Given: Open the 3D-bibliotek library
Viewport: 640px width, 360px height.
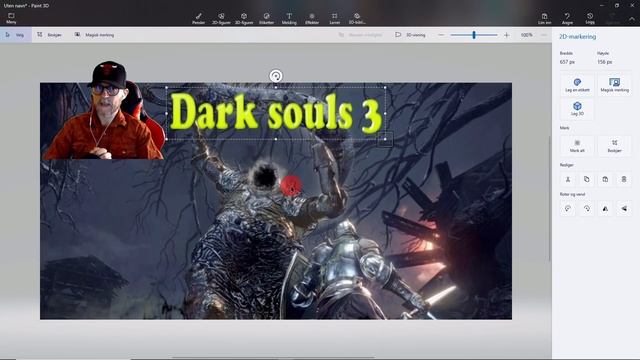Looking at the screenshot, I should point(357,18).
